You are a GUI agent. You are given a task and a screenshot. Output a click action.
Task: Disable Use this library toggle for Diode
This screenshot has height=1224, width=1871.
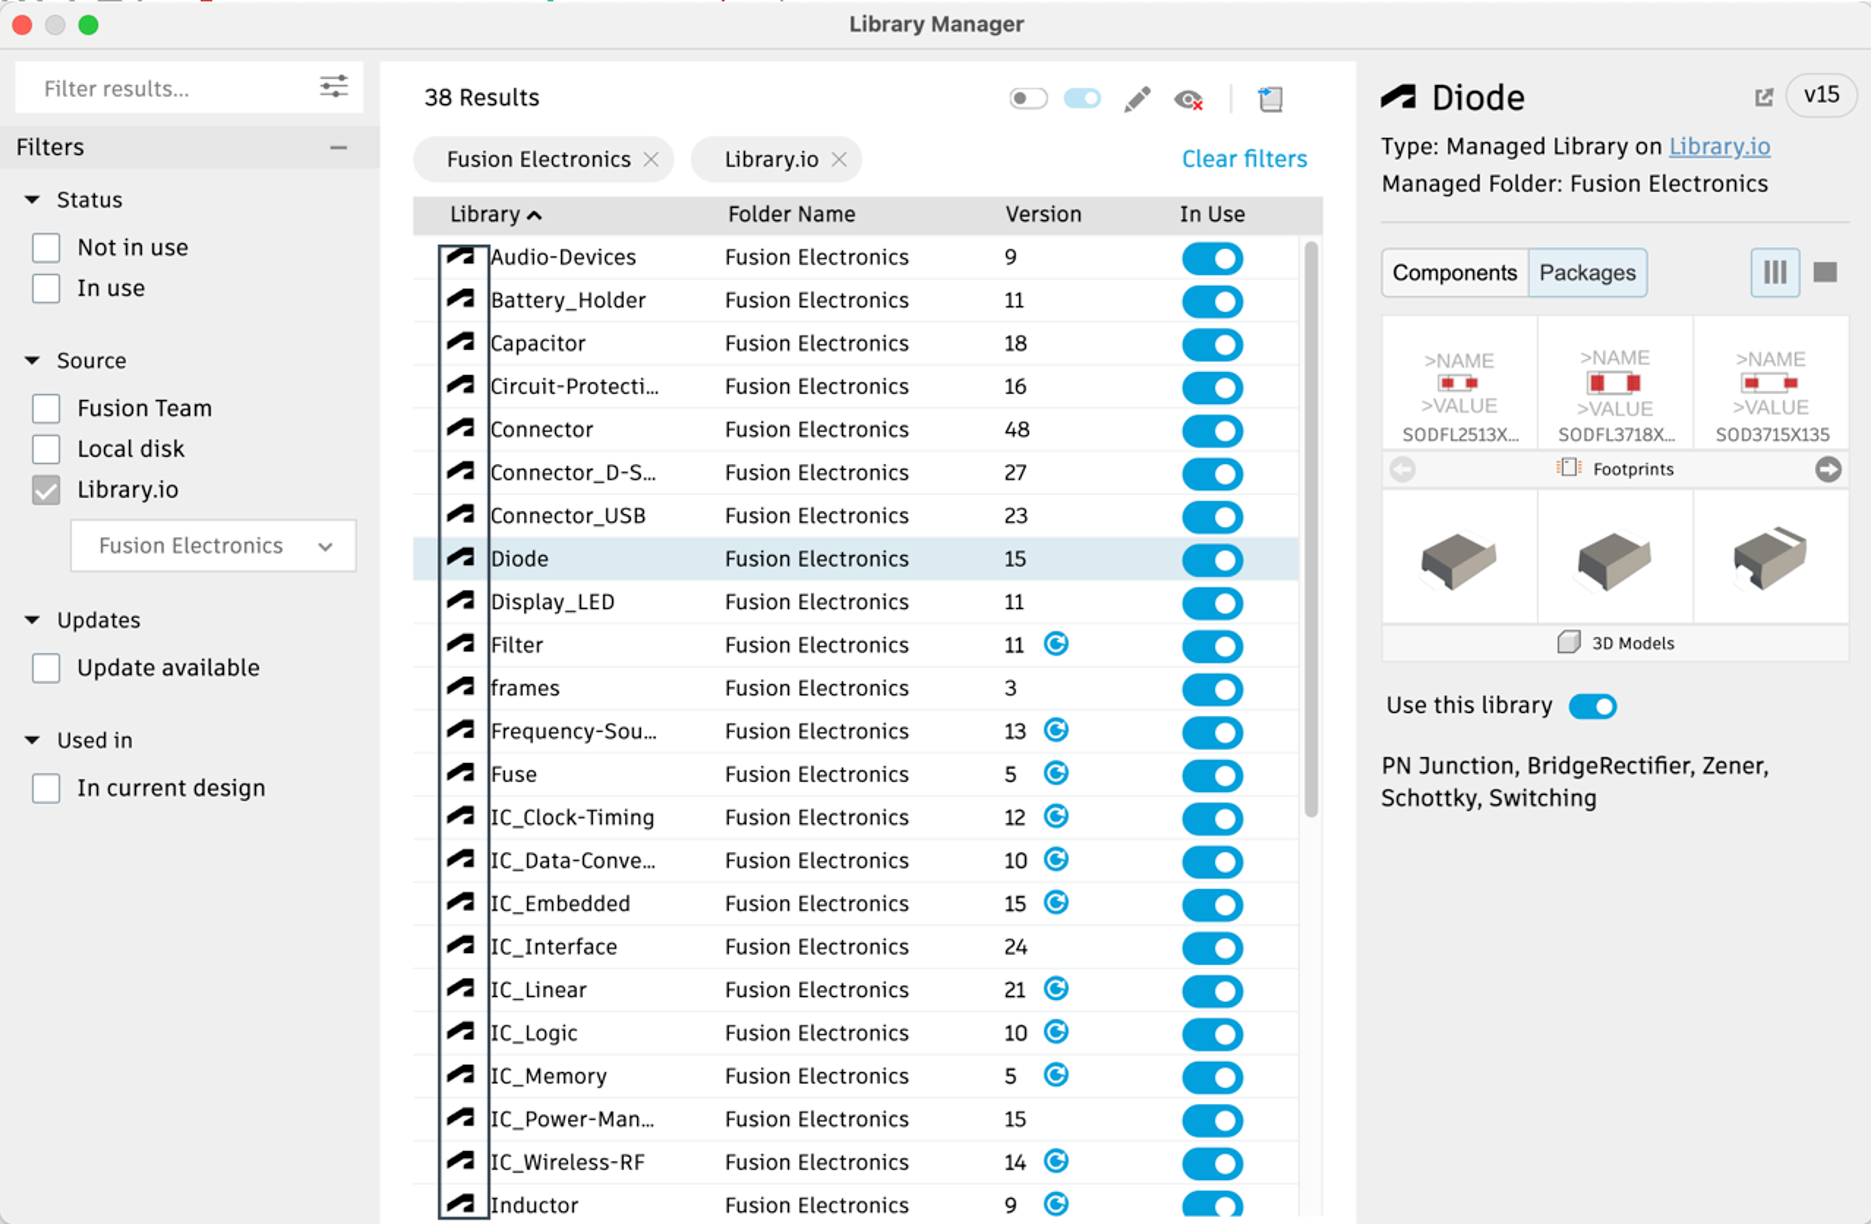(1592, 705)
